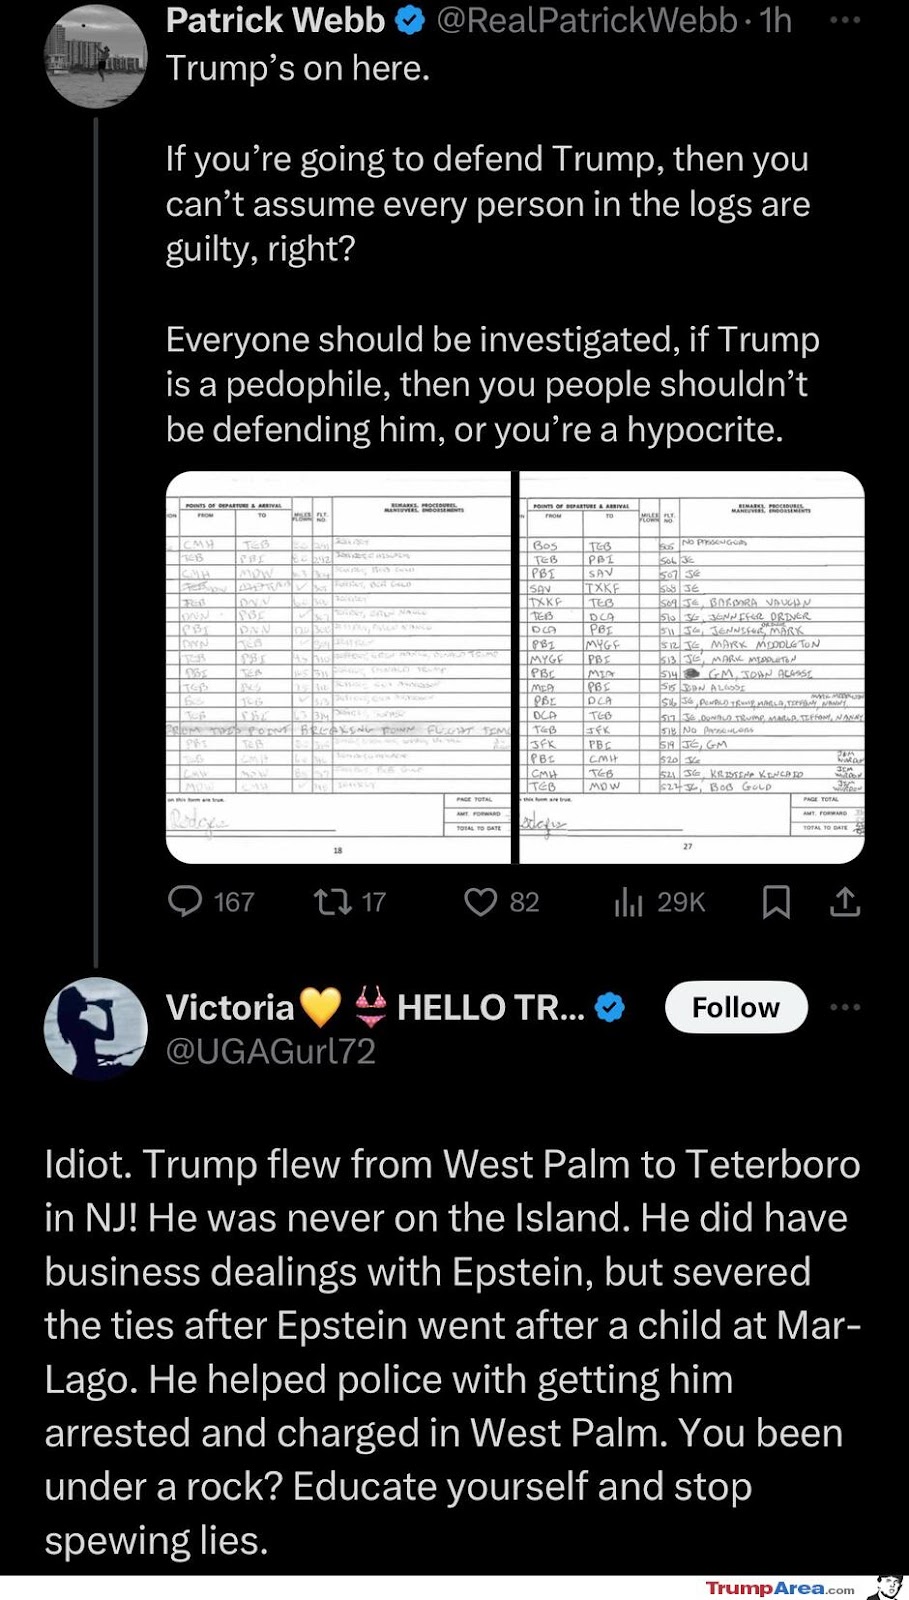Open the right flight log image
The image size is (909, 1600).
tap(692, 667)
